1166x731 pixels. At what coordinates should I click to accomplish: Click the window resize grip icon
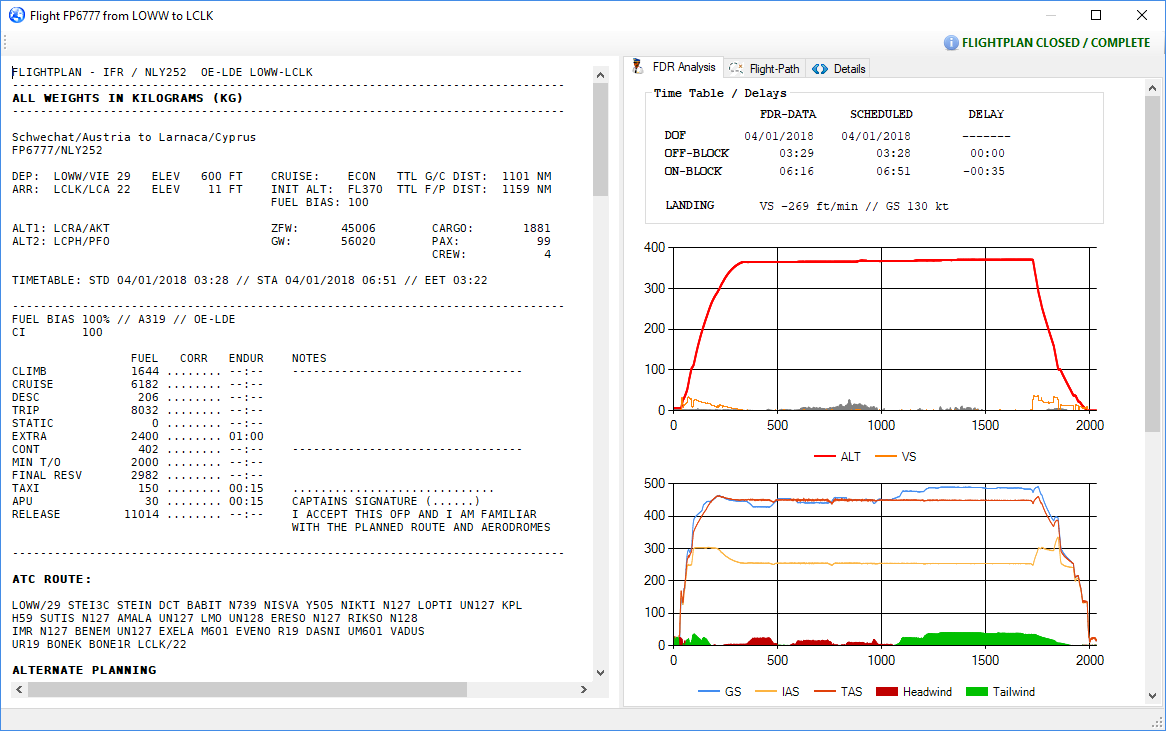point(1157,722)
